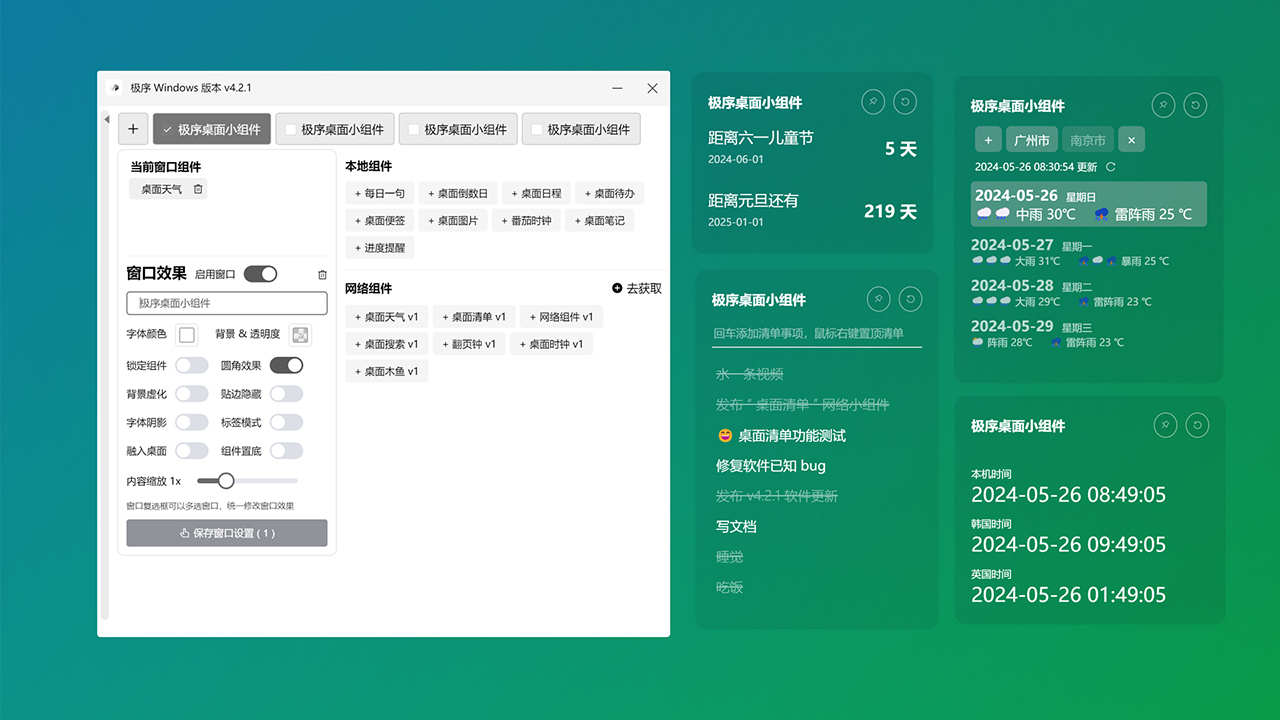Add the 桌面笔记 widget
The image size is (1280, 720).
[x=599, y=221]
